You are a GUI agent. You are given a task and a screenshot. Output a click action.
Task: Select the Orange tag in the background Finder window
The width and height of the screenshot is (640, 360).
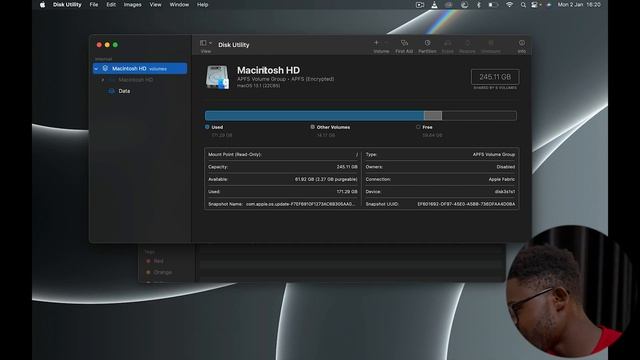click(163, 272)
